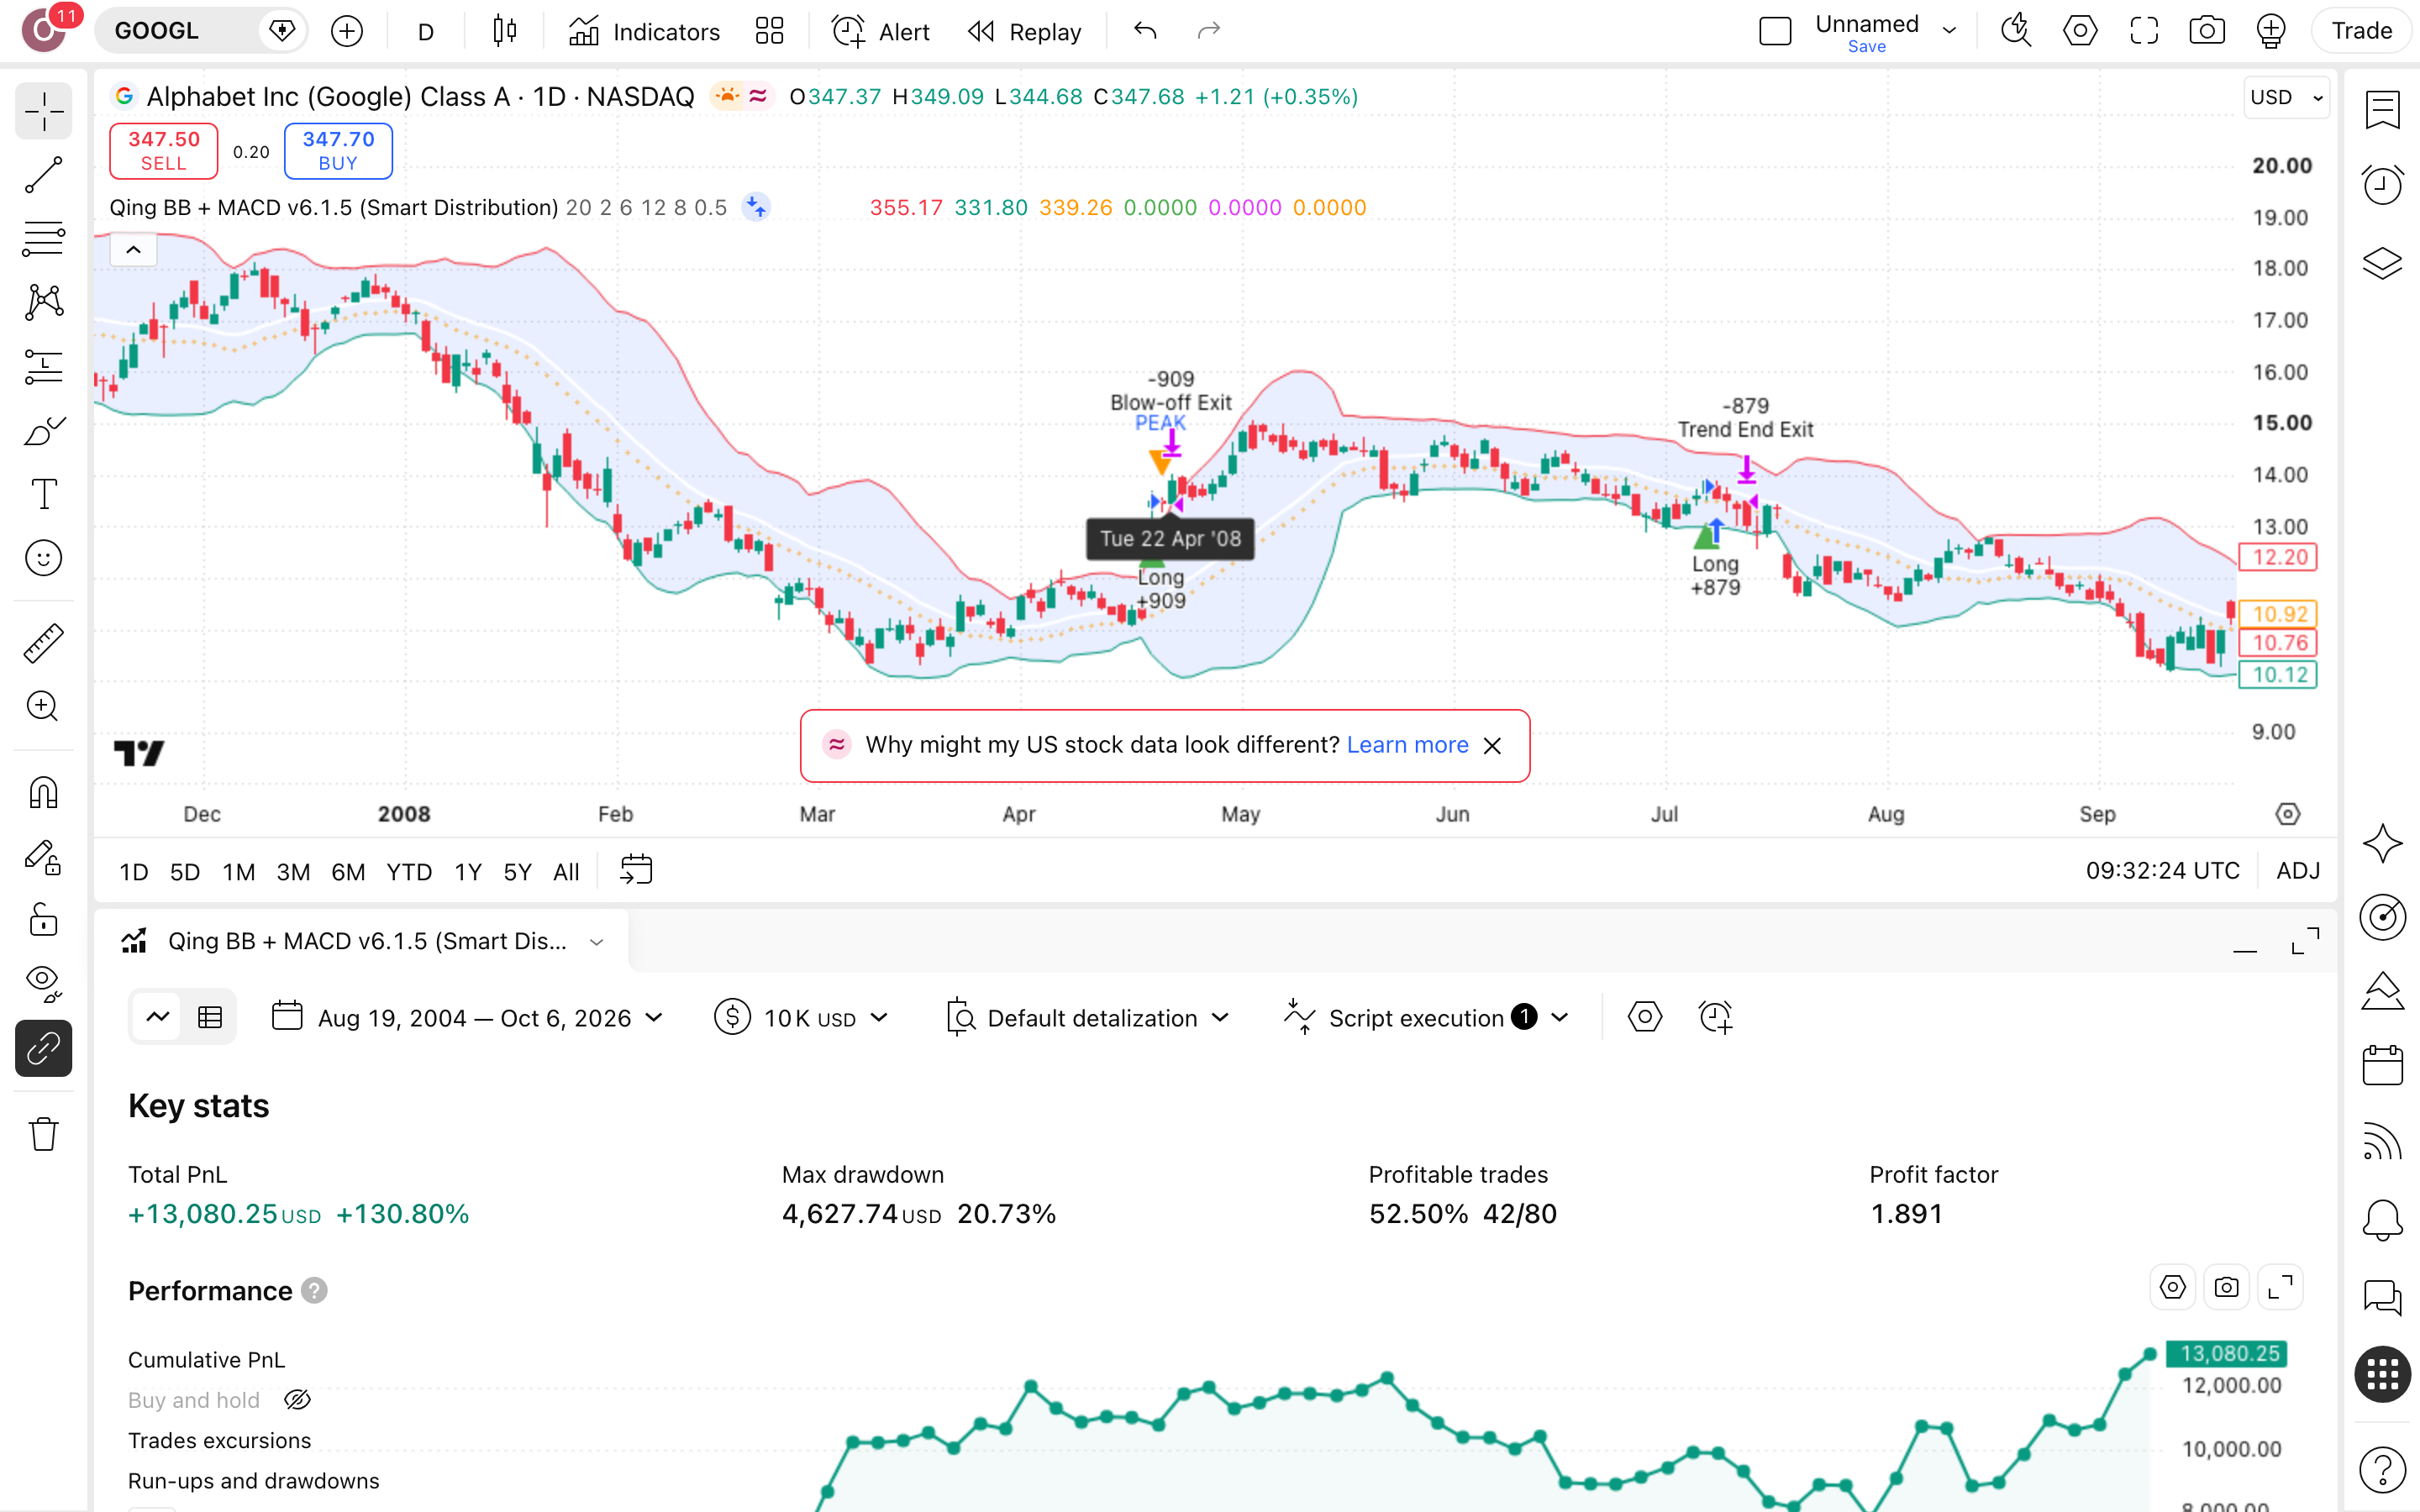The height and width of the screenshot is (1512, 2420).
Task: Select the YTD time range
Action: tap(409, 871)
